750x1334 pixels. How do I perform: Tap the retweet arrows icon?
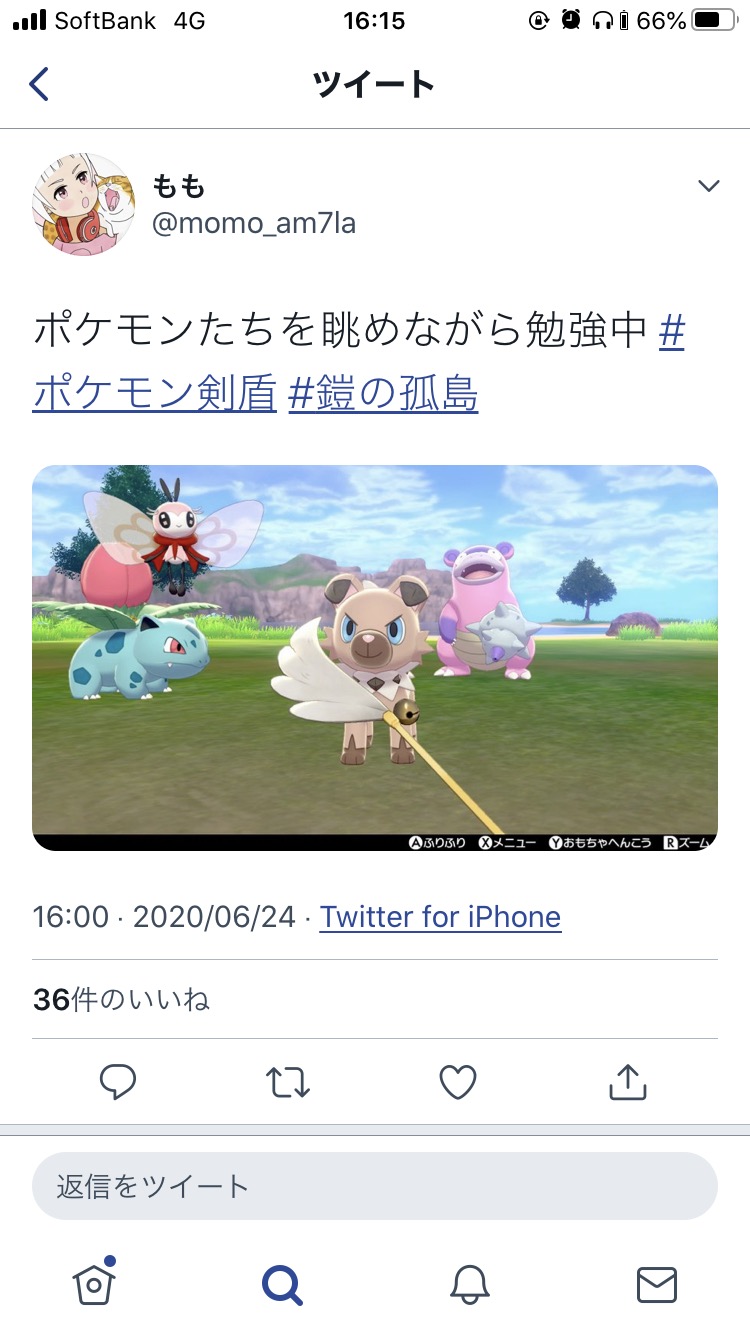(x=288, y=1081)
